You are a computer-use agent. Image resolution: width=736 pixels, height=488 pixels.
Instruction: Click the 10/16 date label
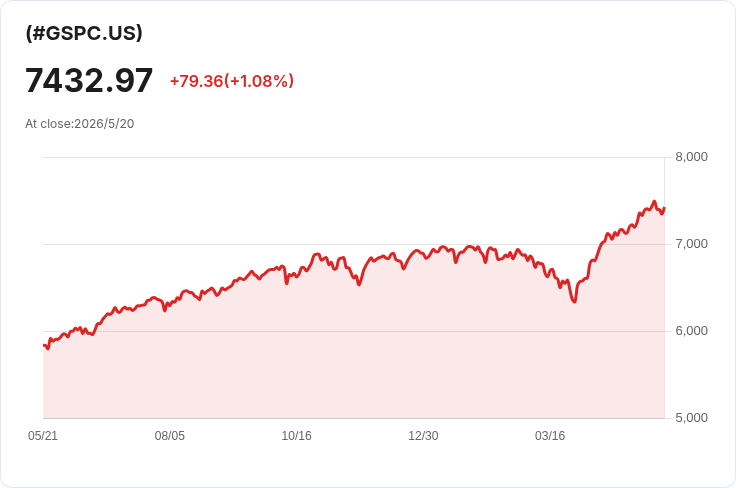296,436
